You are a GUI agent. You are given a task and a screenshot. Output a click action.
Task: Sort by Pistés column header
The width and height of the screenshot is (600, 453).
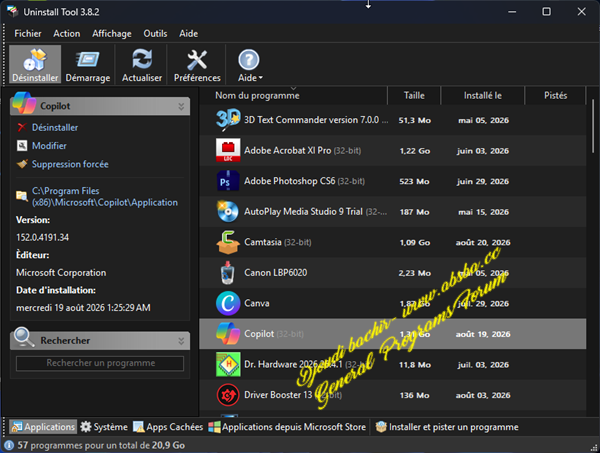click(555, 96)
